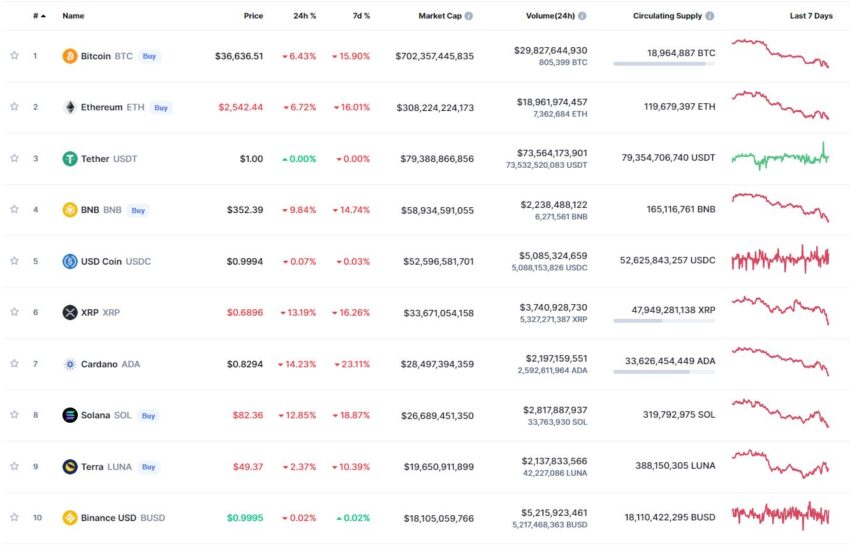The width and height of the screenshot is (850, 551).
Task: Click Last 7 Days column header
Action: click(x=811, y=16)
